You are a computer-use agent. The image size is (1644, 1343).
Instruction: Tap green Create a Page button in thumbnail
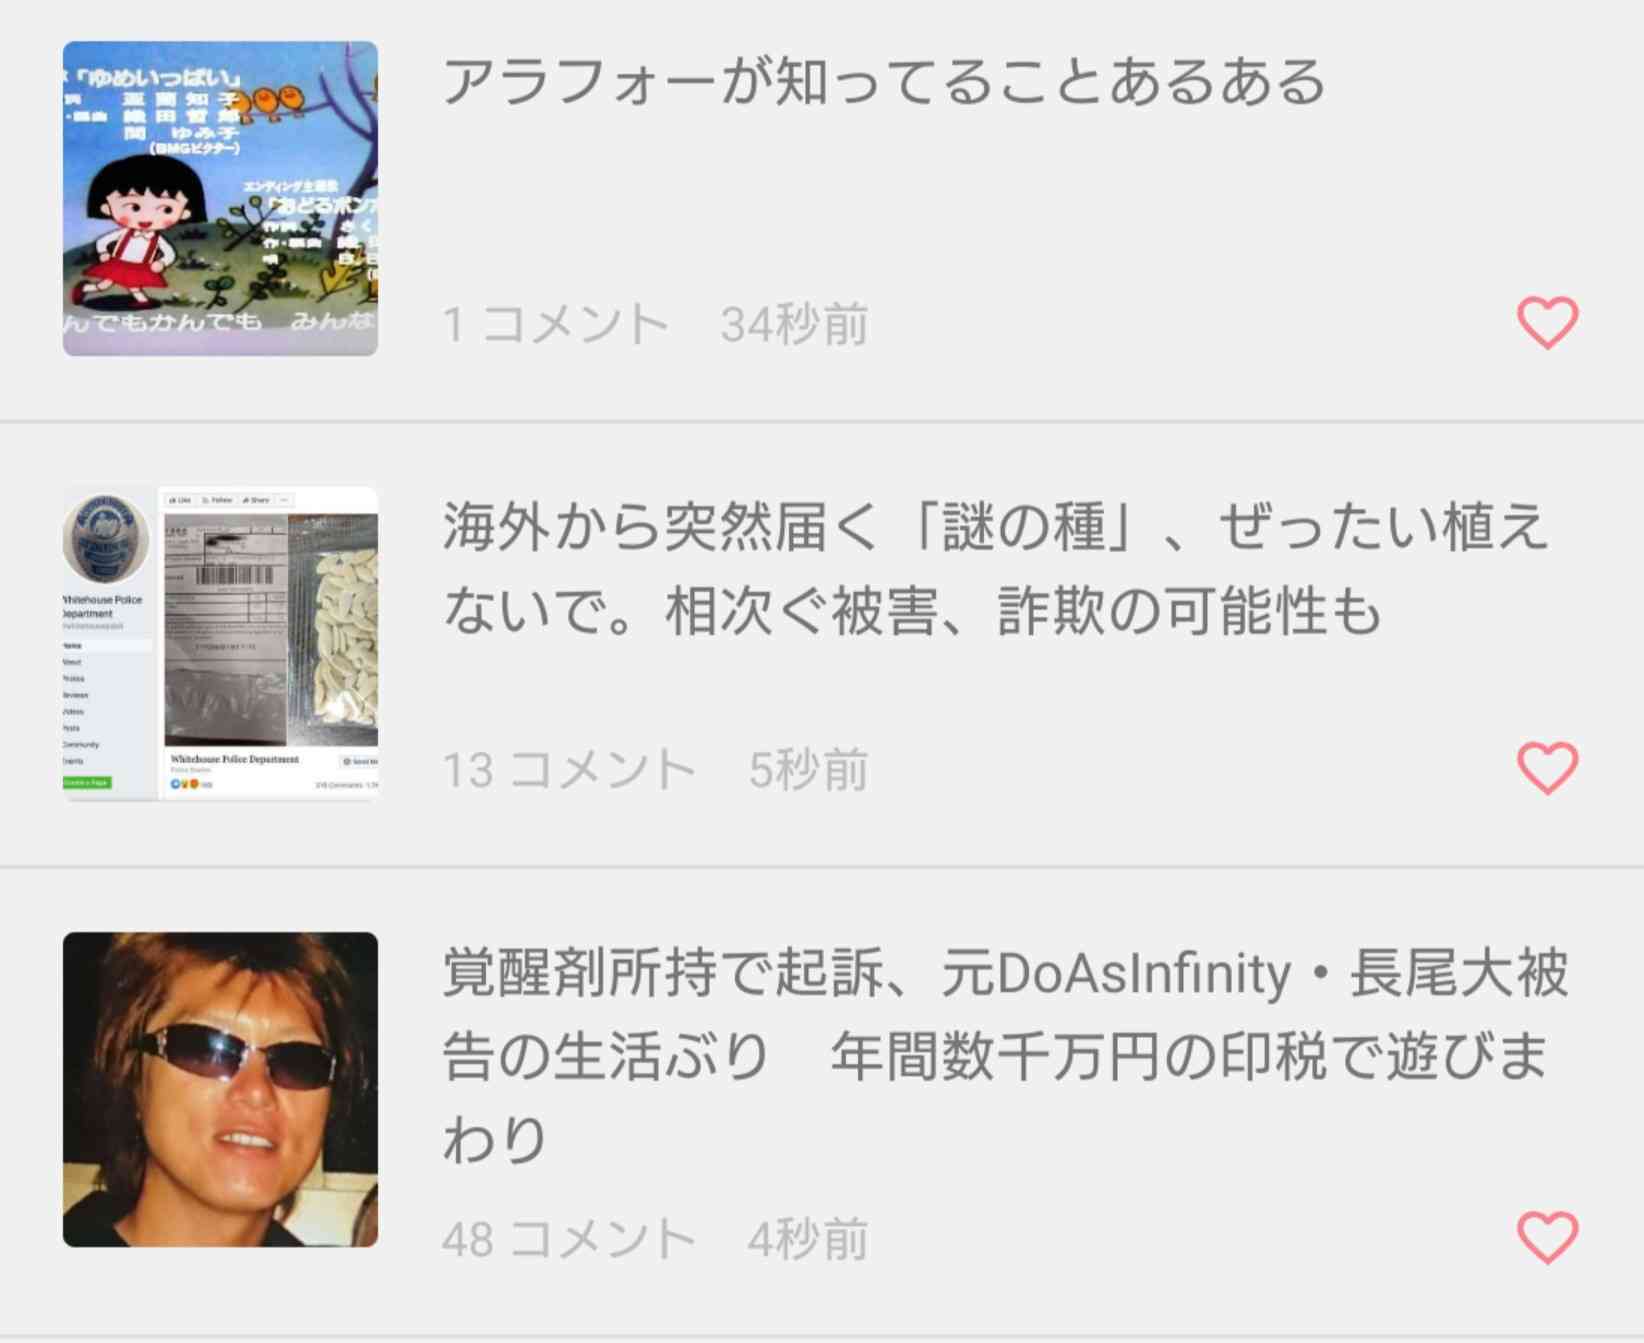(87, 782)
